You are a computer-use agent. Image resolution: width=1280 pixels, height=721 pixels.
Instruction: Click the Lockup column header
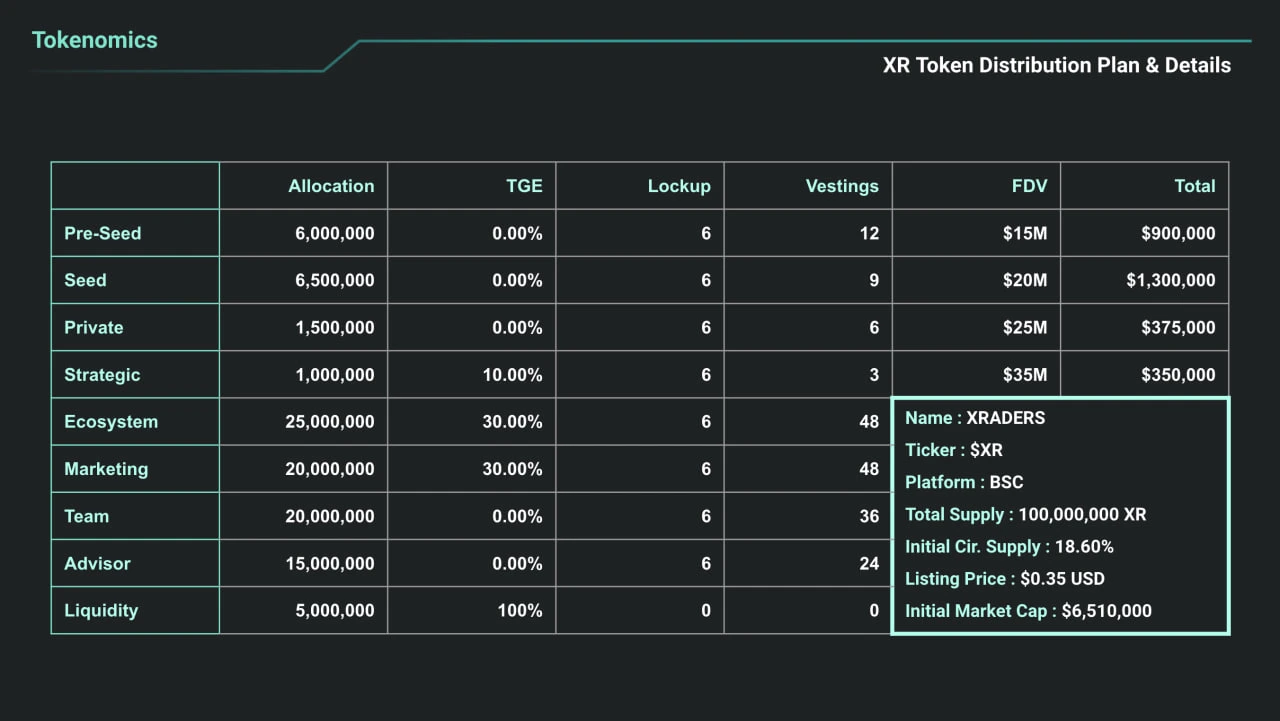click(679, 186)
